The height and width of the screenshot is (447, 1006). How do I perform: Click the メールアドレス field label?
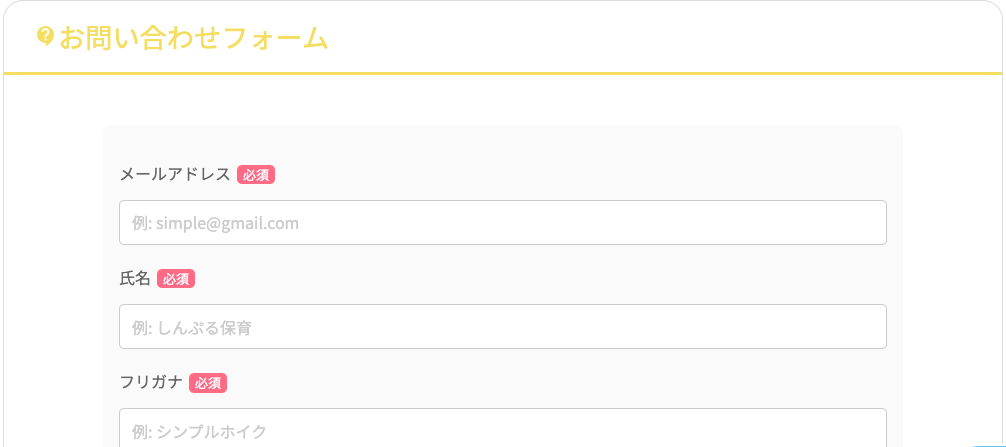pyautogui.click(x=175, y=175)
